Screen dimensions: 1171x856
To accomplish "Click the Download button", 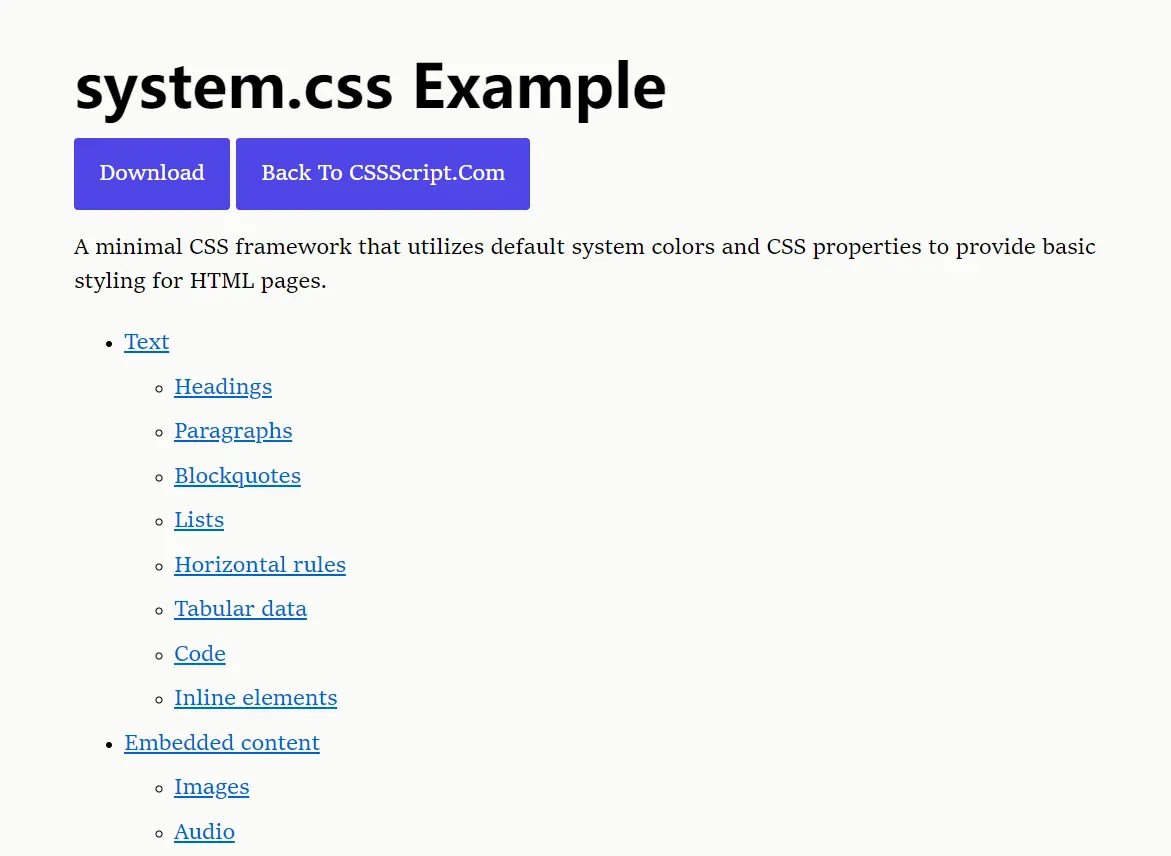I will (x=152, y=173).
